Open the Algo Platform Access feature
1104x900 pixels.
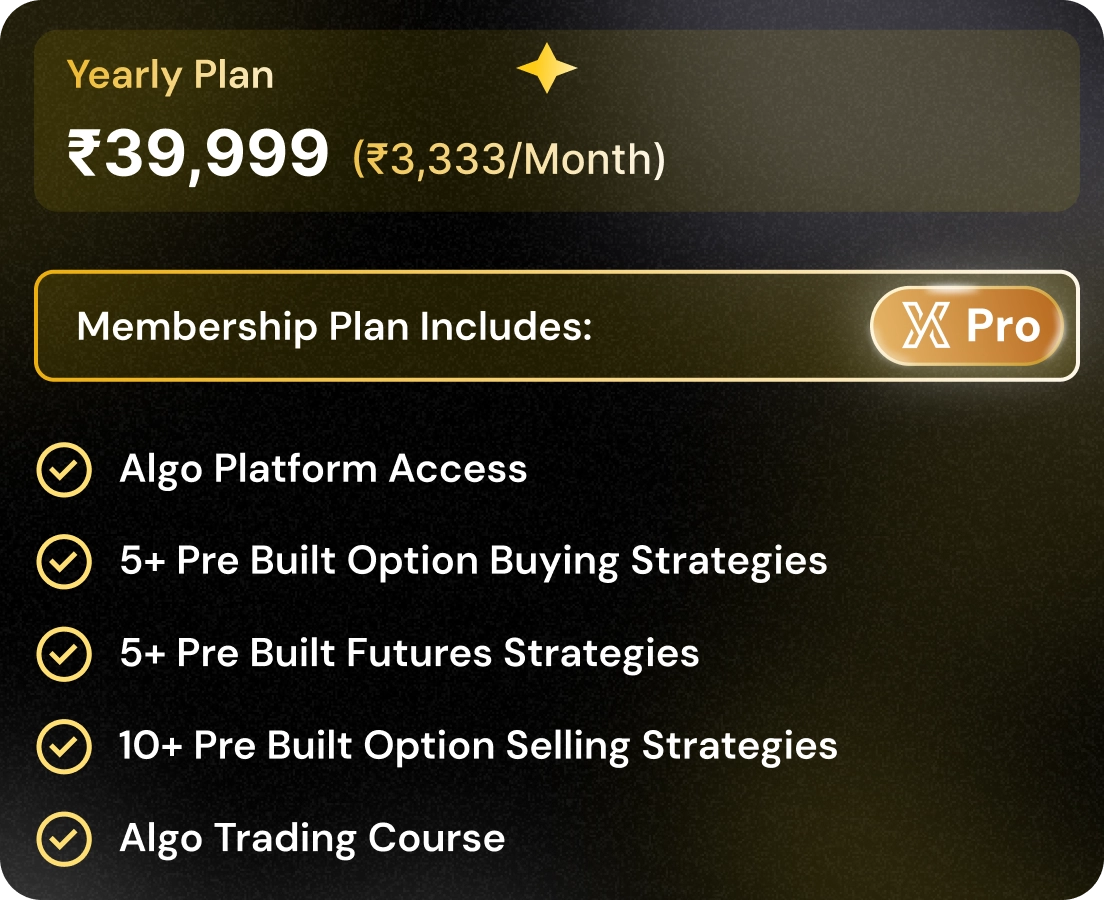322,469
